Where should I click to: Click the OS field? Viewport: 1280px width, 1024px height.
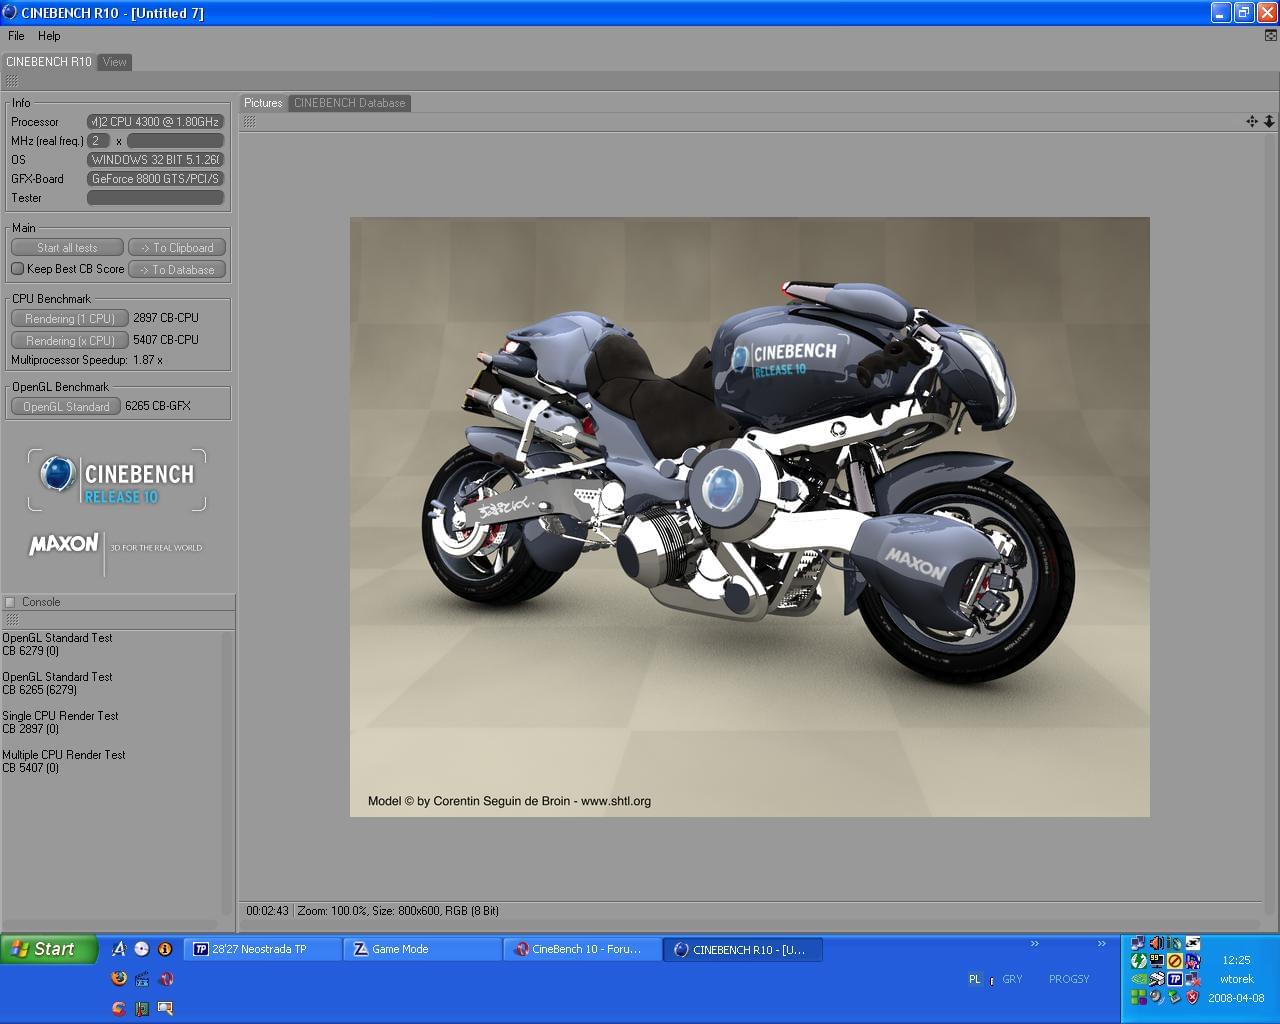coord(155,160)
